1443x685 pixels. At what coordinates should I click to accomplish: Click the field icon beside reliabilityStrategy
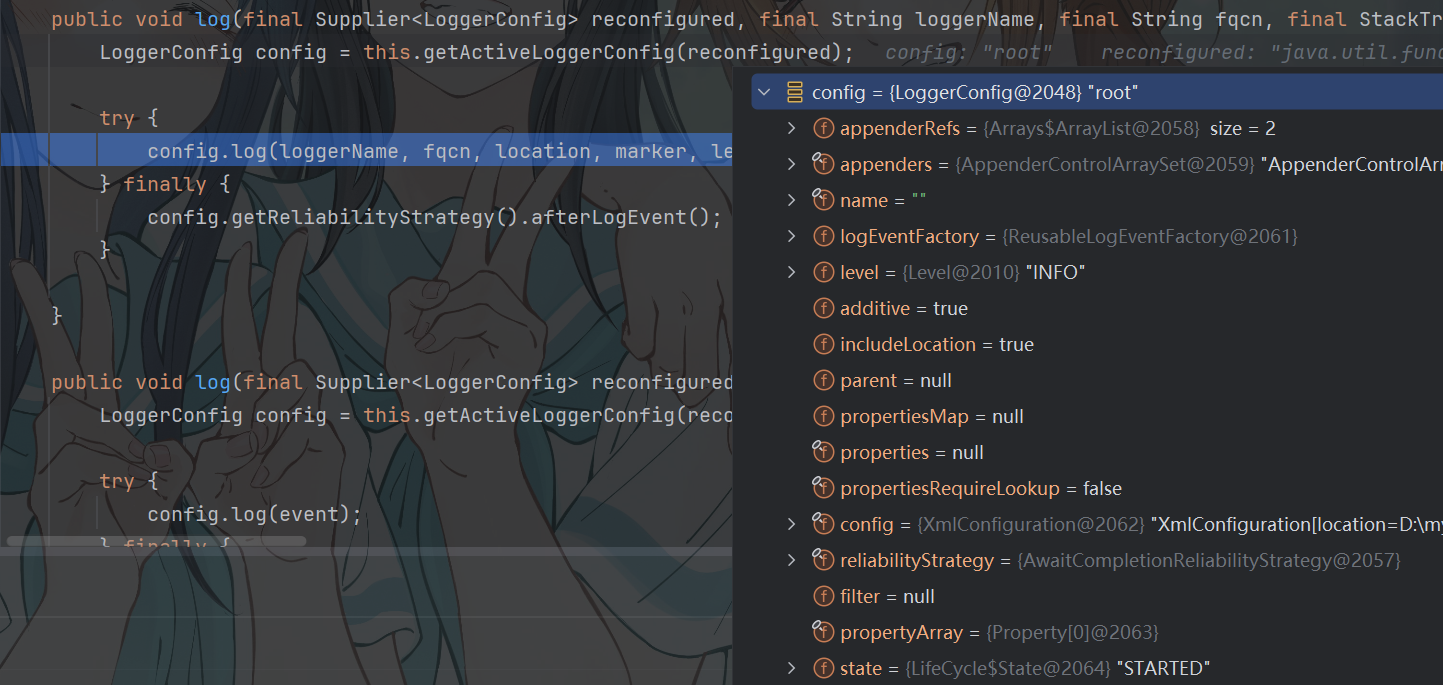coord(823,561)
